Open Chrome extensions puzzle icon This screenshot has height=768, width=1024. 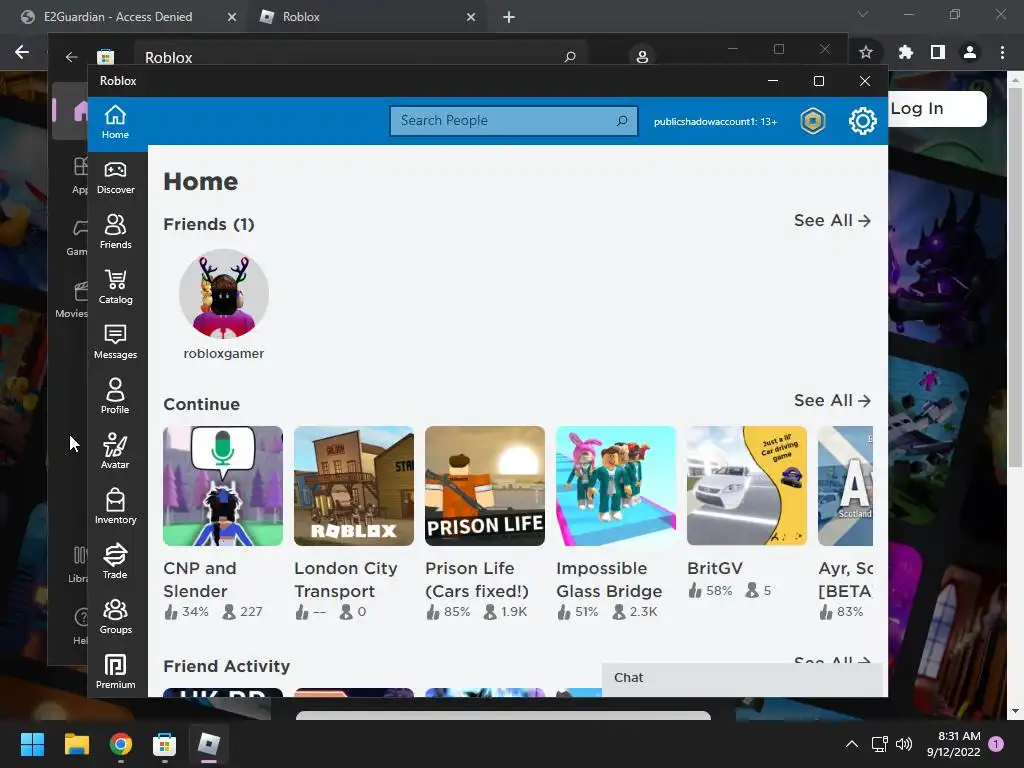coord(905,52)
